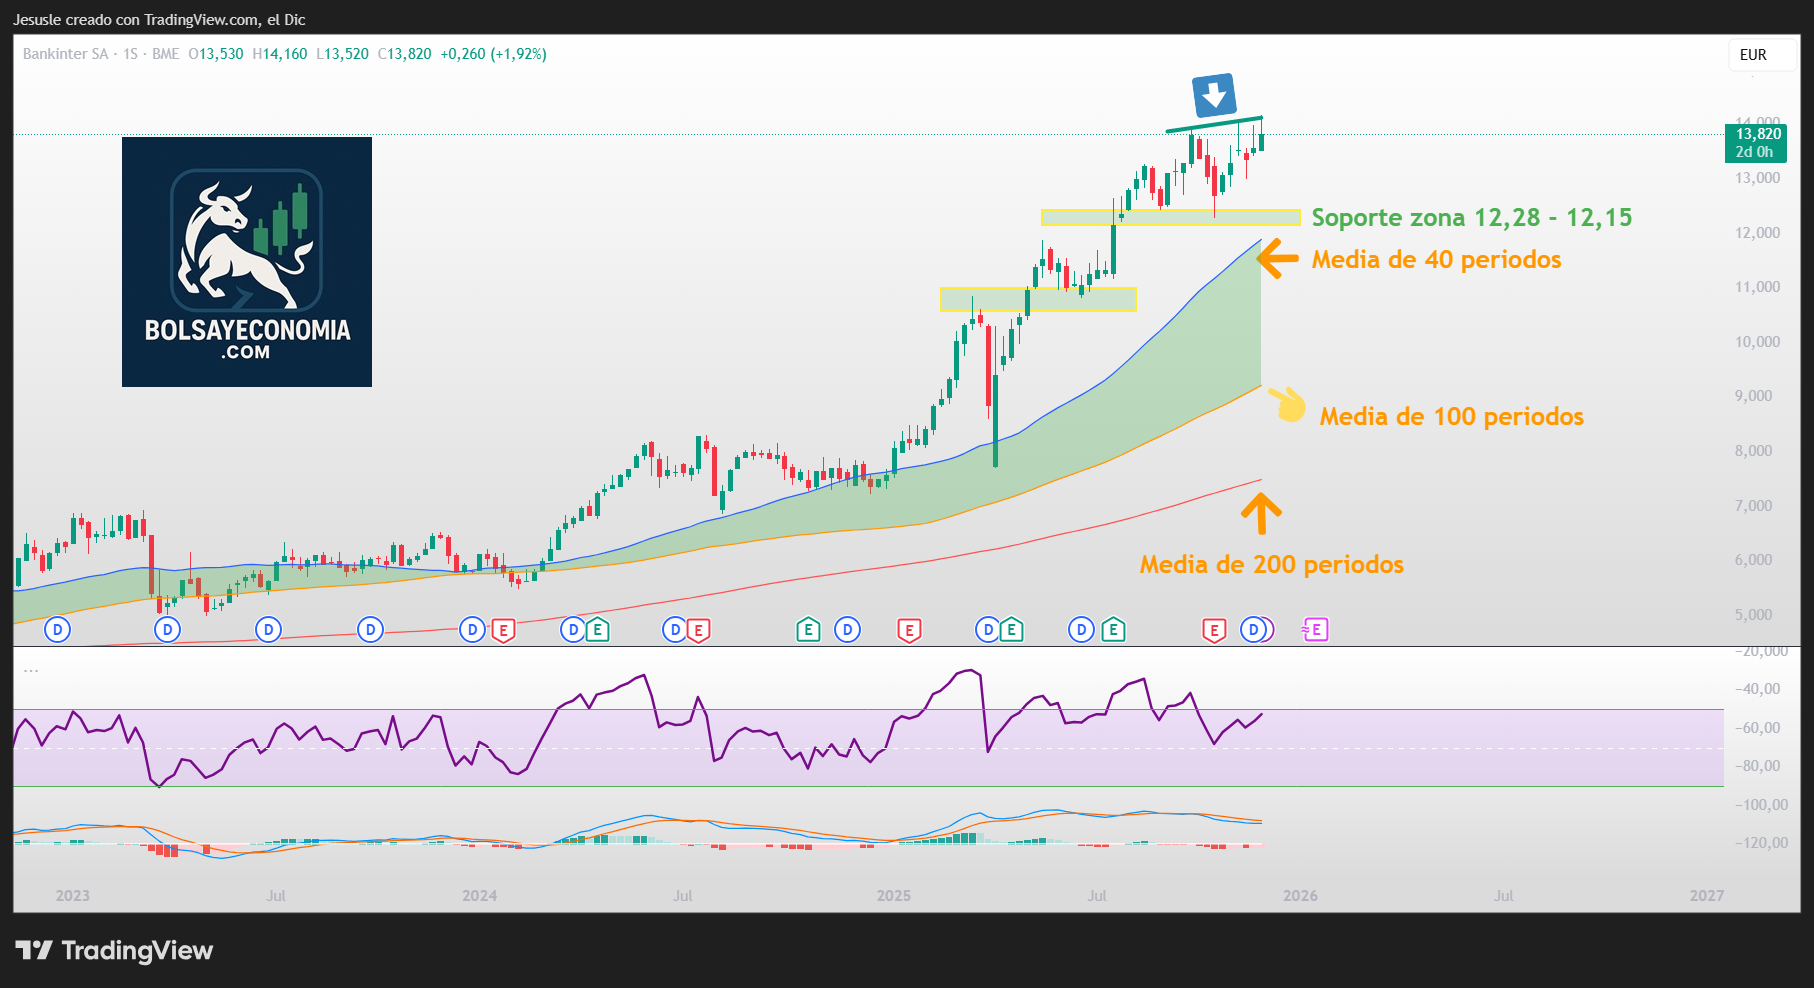Screen dimensions: 1814x988
Task: Click the purple upcoming earnings E marker
Action: coord(1315,630)
